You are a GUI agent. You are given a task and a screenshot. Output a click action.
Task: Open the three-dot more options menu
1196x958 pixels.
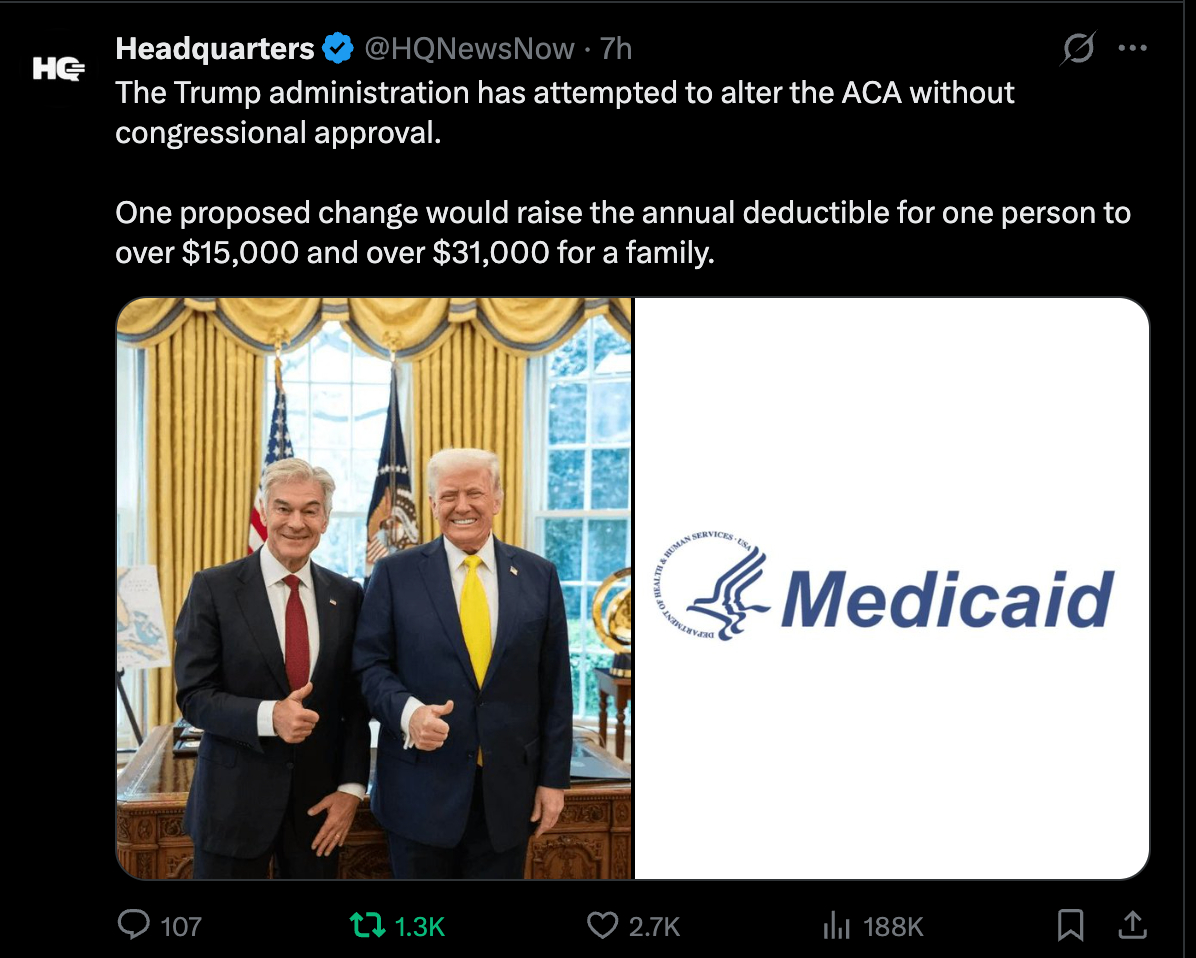[1132, 48]
